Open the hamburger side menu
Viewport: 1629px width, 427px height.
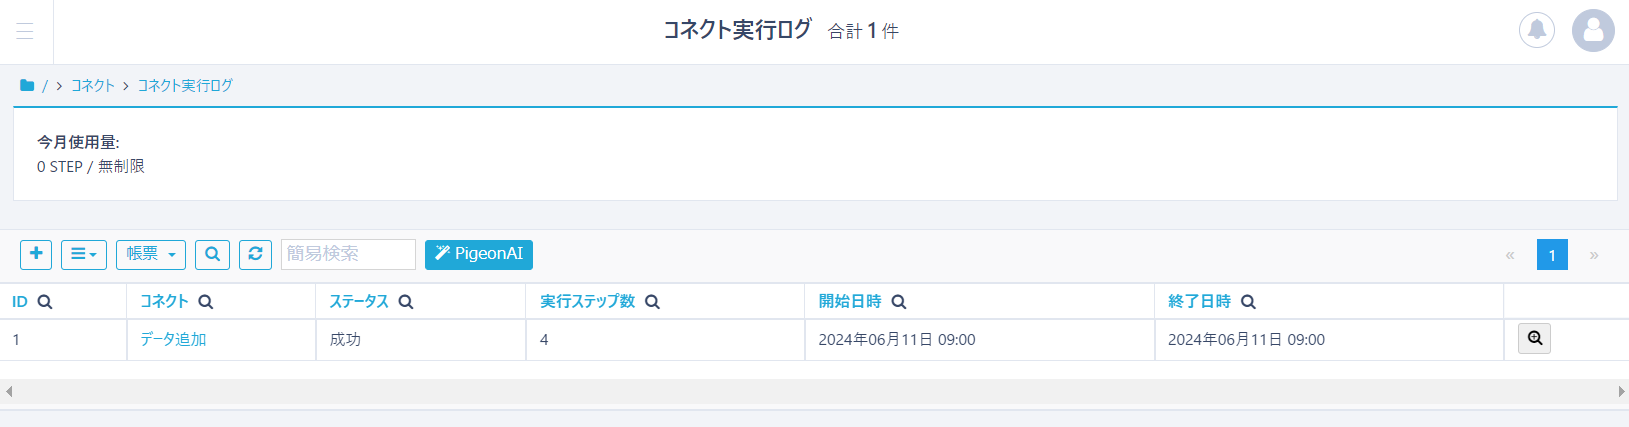(25, 31)
